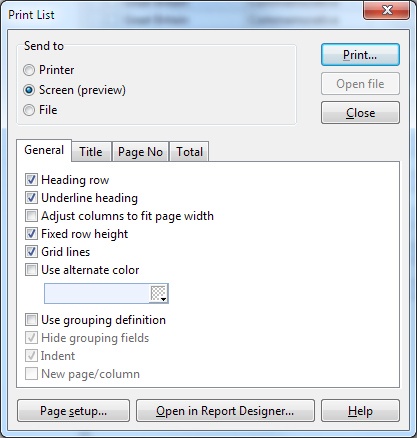Switch to the Title tab

click(x=91, y=152)
